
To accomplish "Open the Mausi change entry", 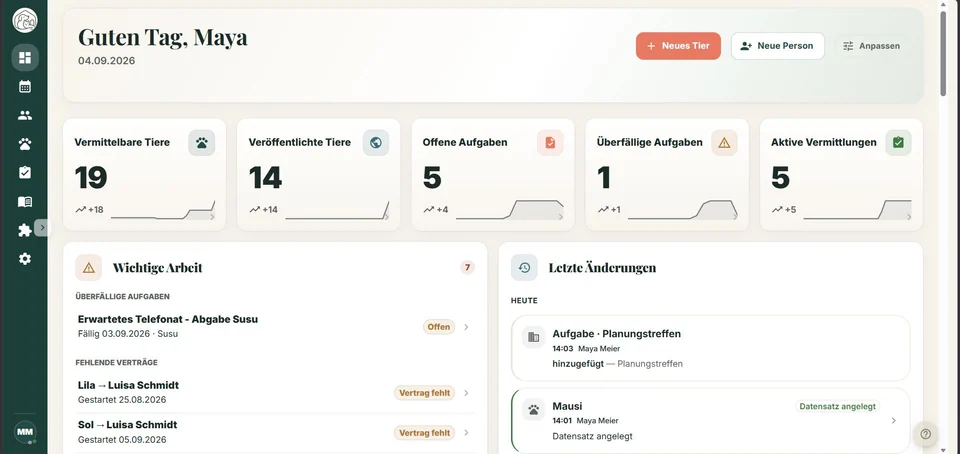I will click(710, 420).
